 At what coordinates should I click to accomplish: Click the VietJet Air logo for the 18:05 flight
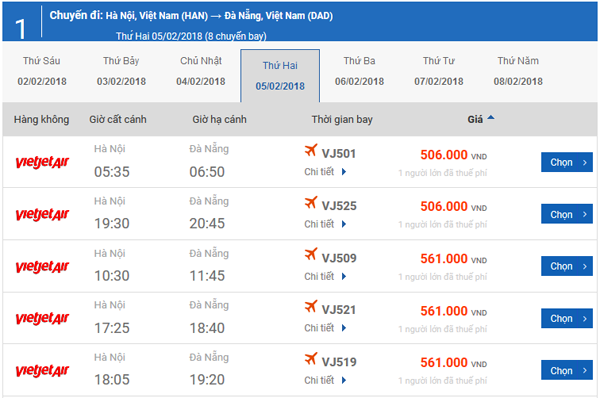42,370
